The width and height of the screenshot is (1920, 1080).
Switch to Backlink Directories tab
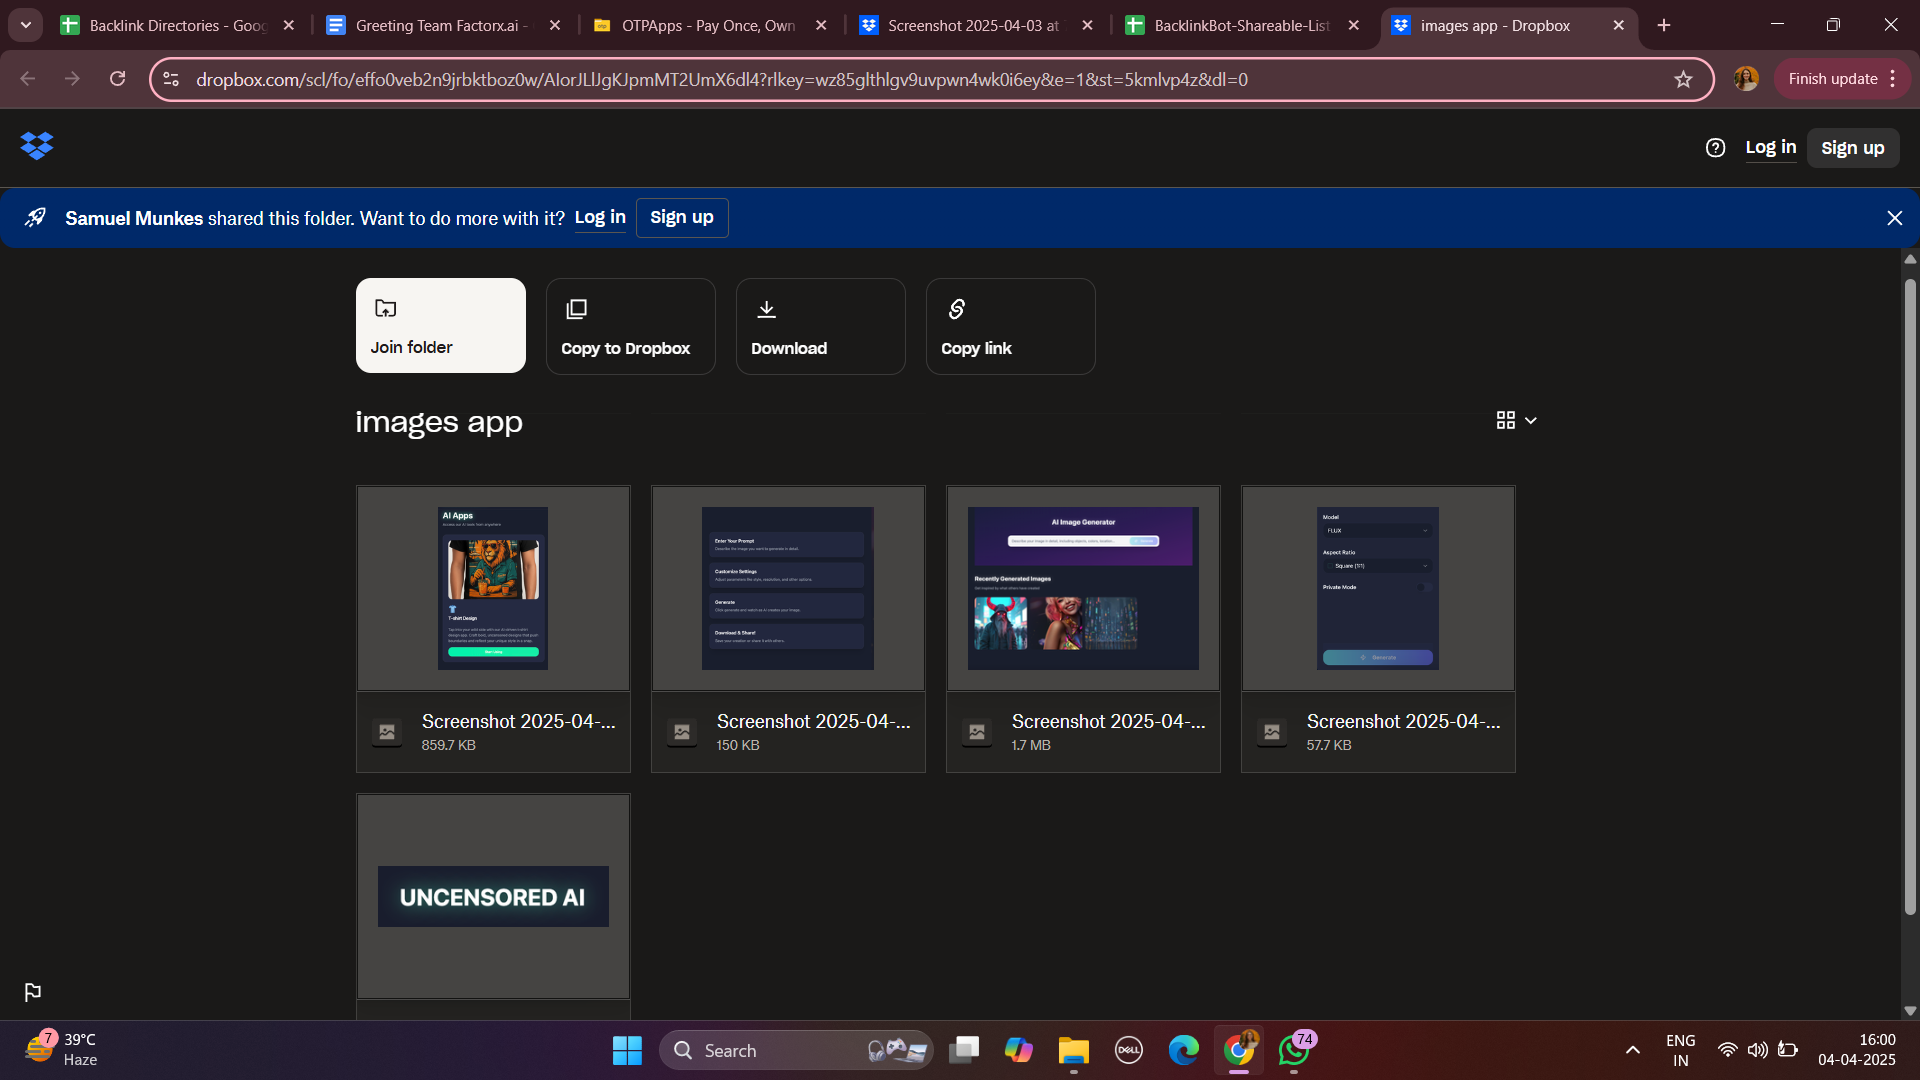[x=178, y=25]
